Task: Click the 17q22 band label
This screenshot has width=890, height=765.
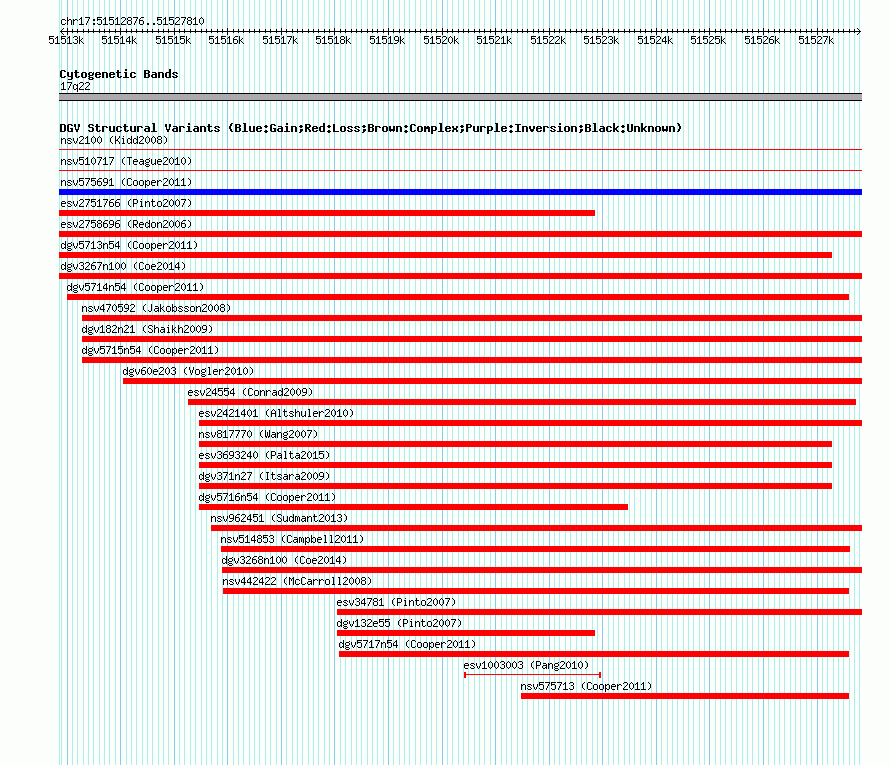Action: pyautogui.click(x=75, y=86)
